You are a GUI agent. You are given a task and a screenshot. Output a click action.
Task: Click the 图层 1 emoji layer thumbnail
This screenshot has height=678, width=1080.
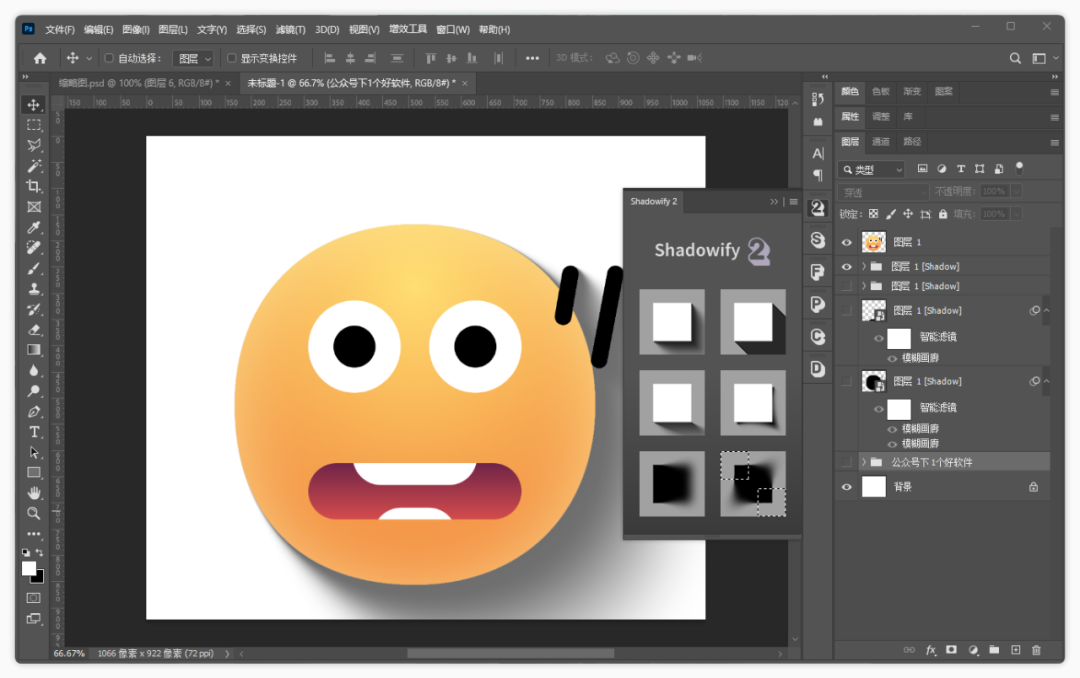[873, 242]
